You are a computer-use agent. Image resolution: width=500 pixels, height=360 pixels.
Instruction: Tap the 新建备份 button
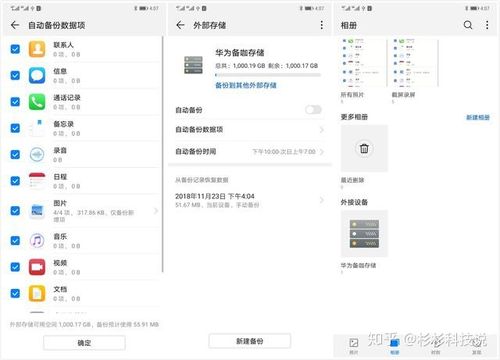coord(250,341)
